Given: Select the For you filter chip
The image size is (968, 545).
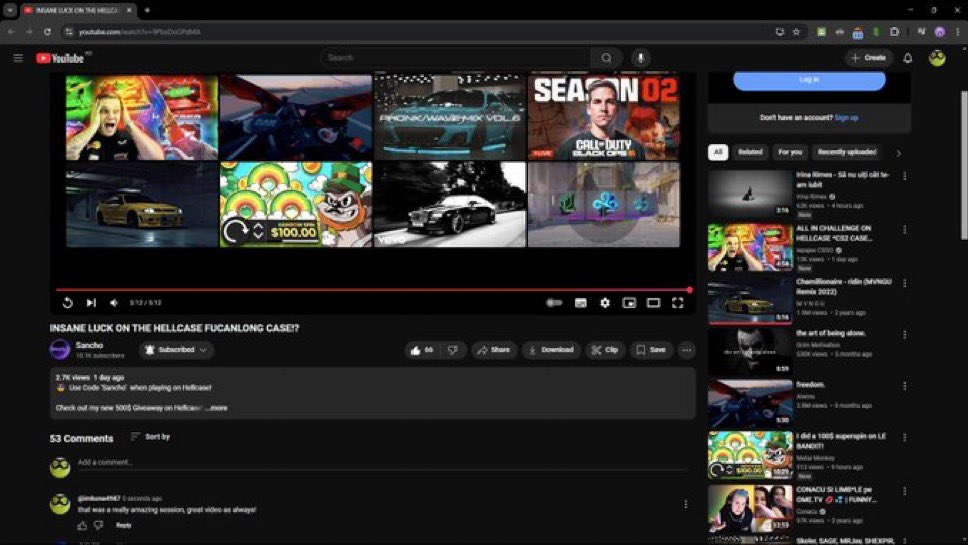Looking at the screenshot, I should point(790,152).
